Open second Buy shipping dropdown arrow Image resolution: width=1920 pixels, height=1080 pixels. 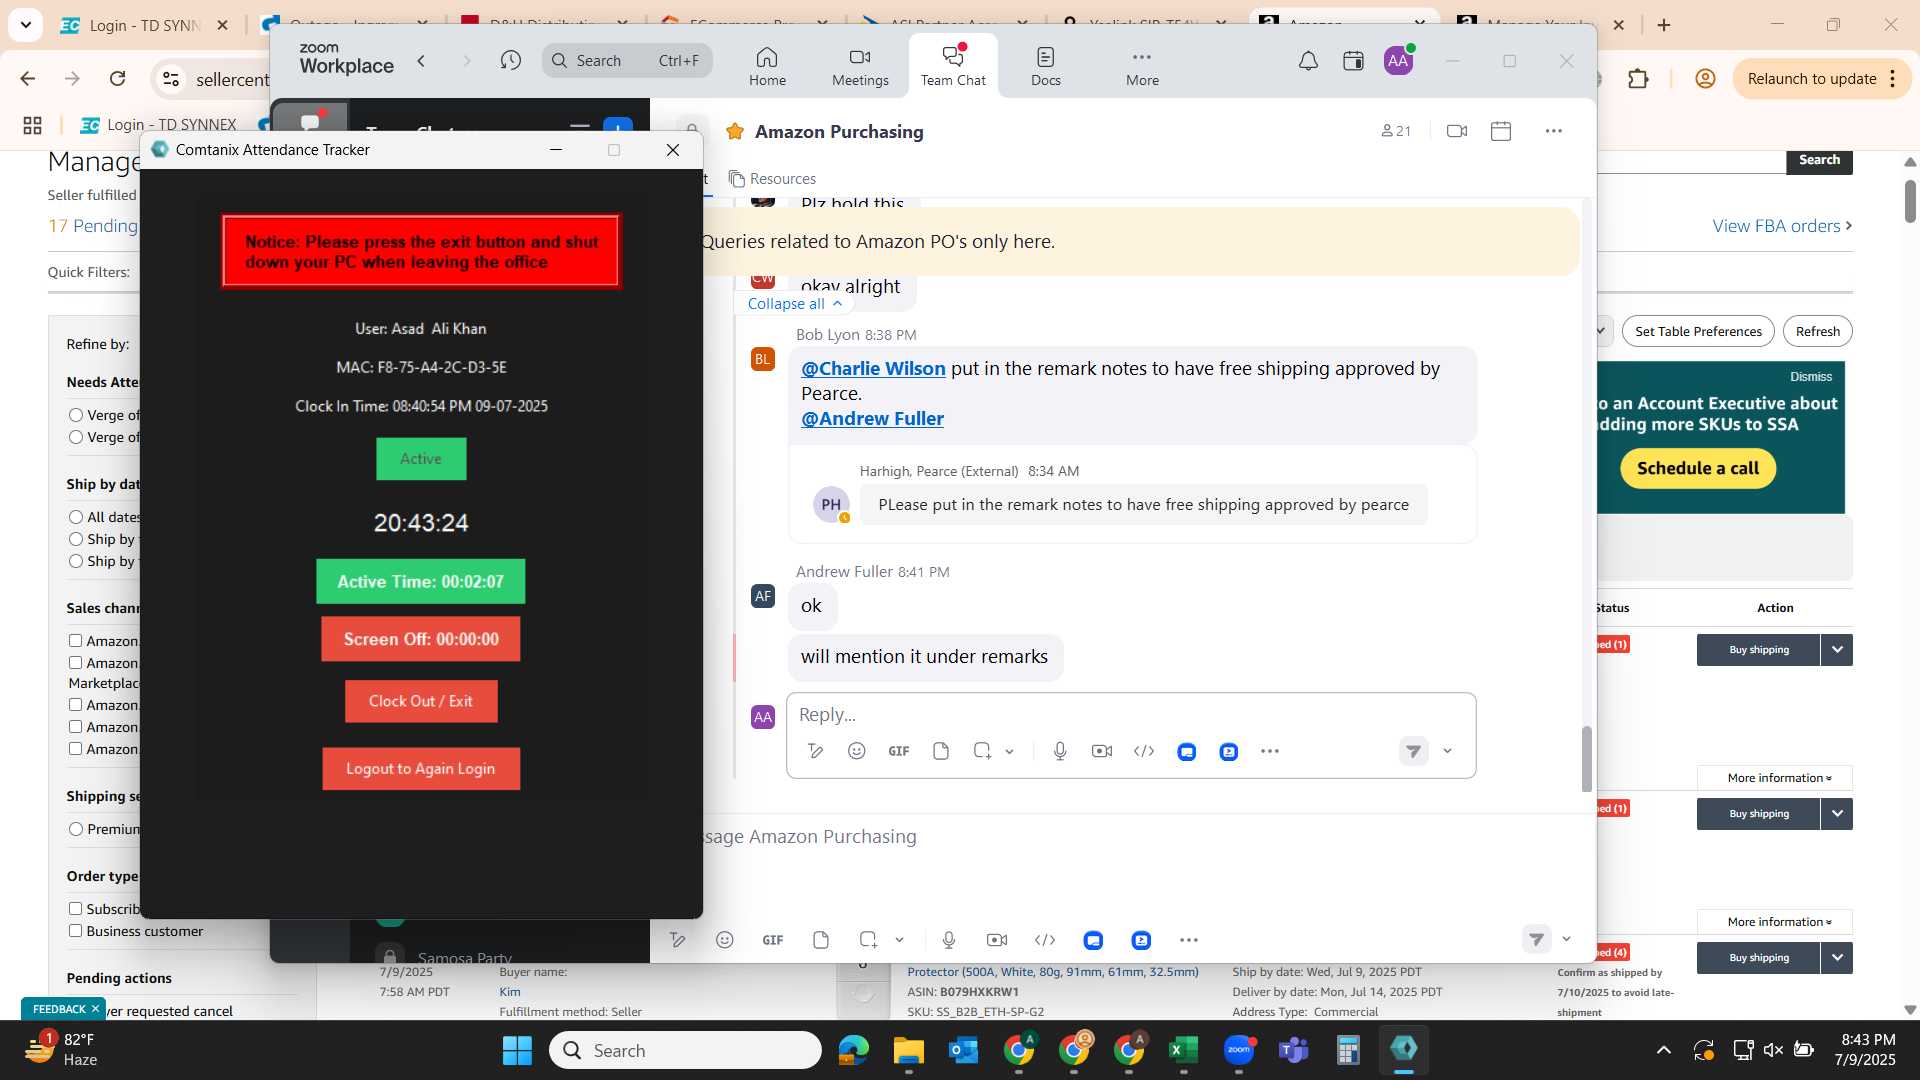tap(1837, 814)
